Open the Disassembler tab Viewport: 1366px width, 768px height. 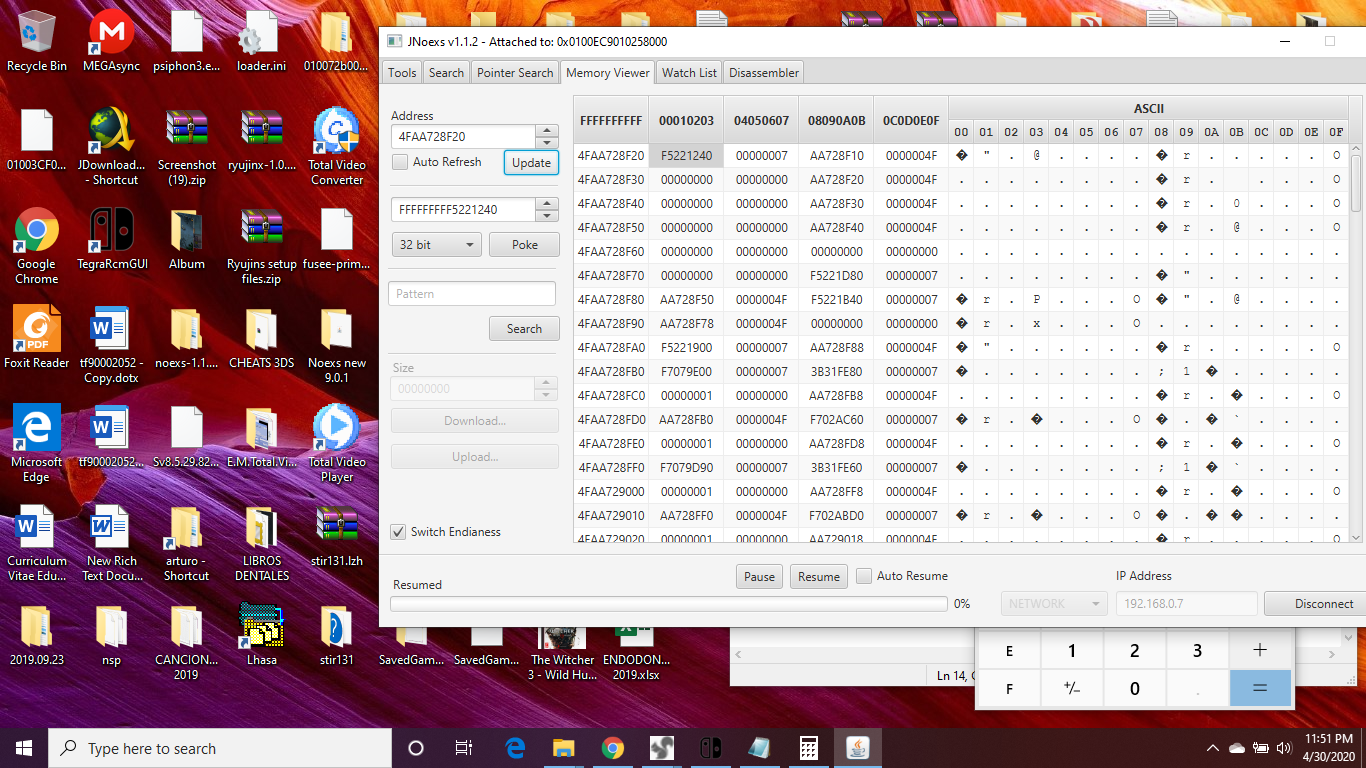click(764, 72)
